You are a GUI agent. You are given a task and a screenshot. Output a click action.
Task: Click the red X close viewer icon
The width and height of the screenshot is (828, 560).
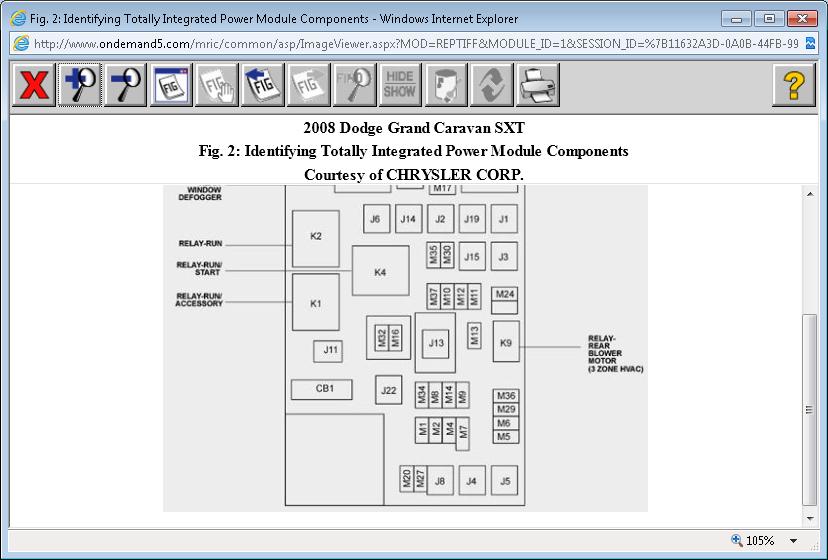click(x=34, y=86)
